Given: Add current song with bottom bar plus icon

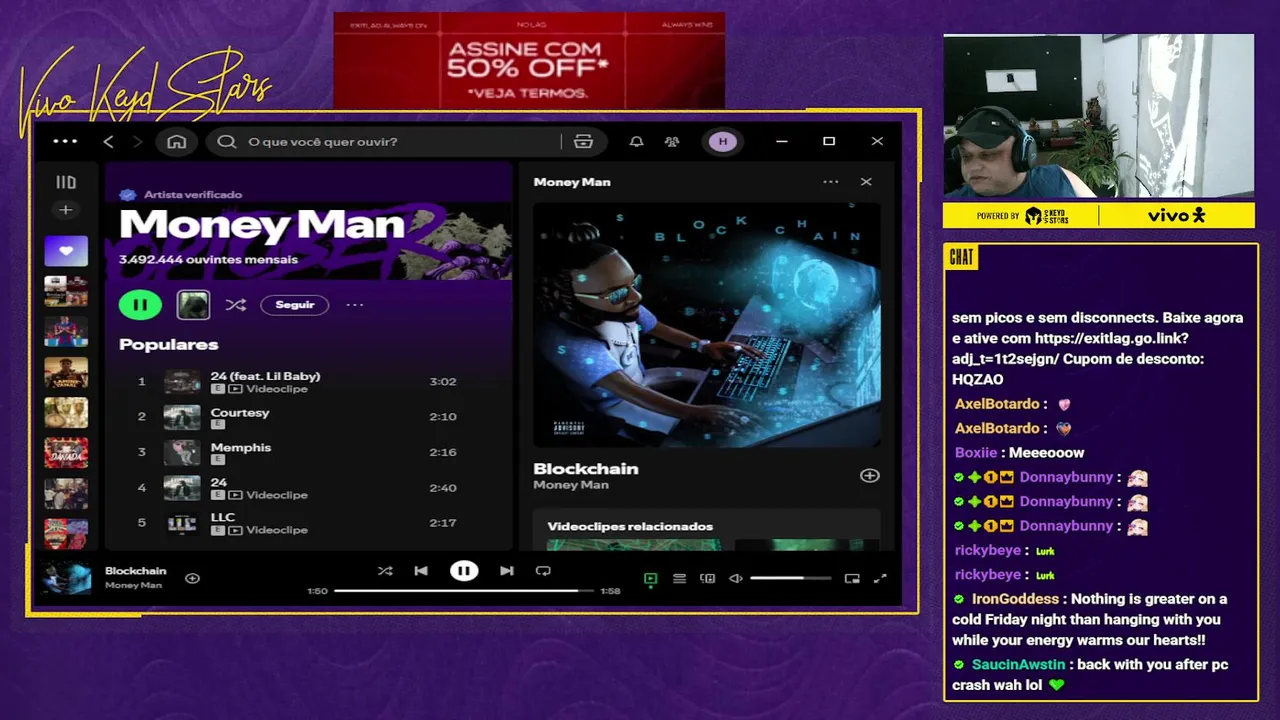Looking at the screenshot, I should coord(193,578).
